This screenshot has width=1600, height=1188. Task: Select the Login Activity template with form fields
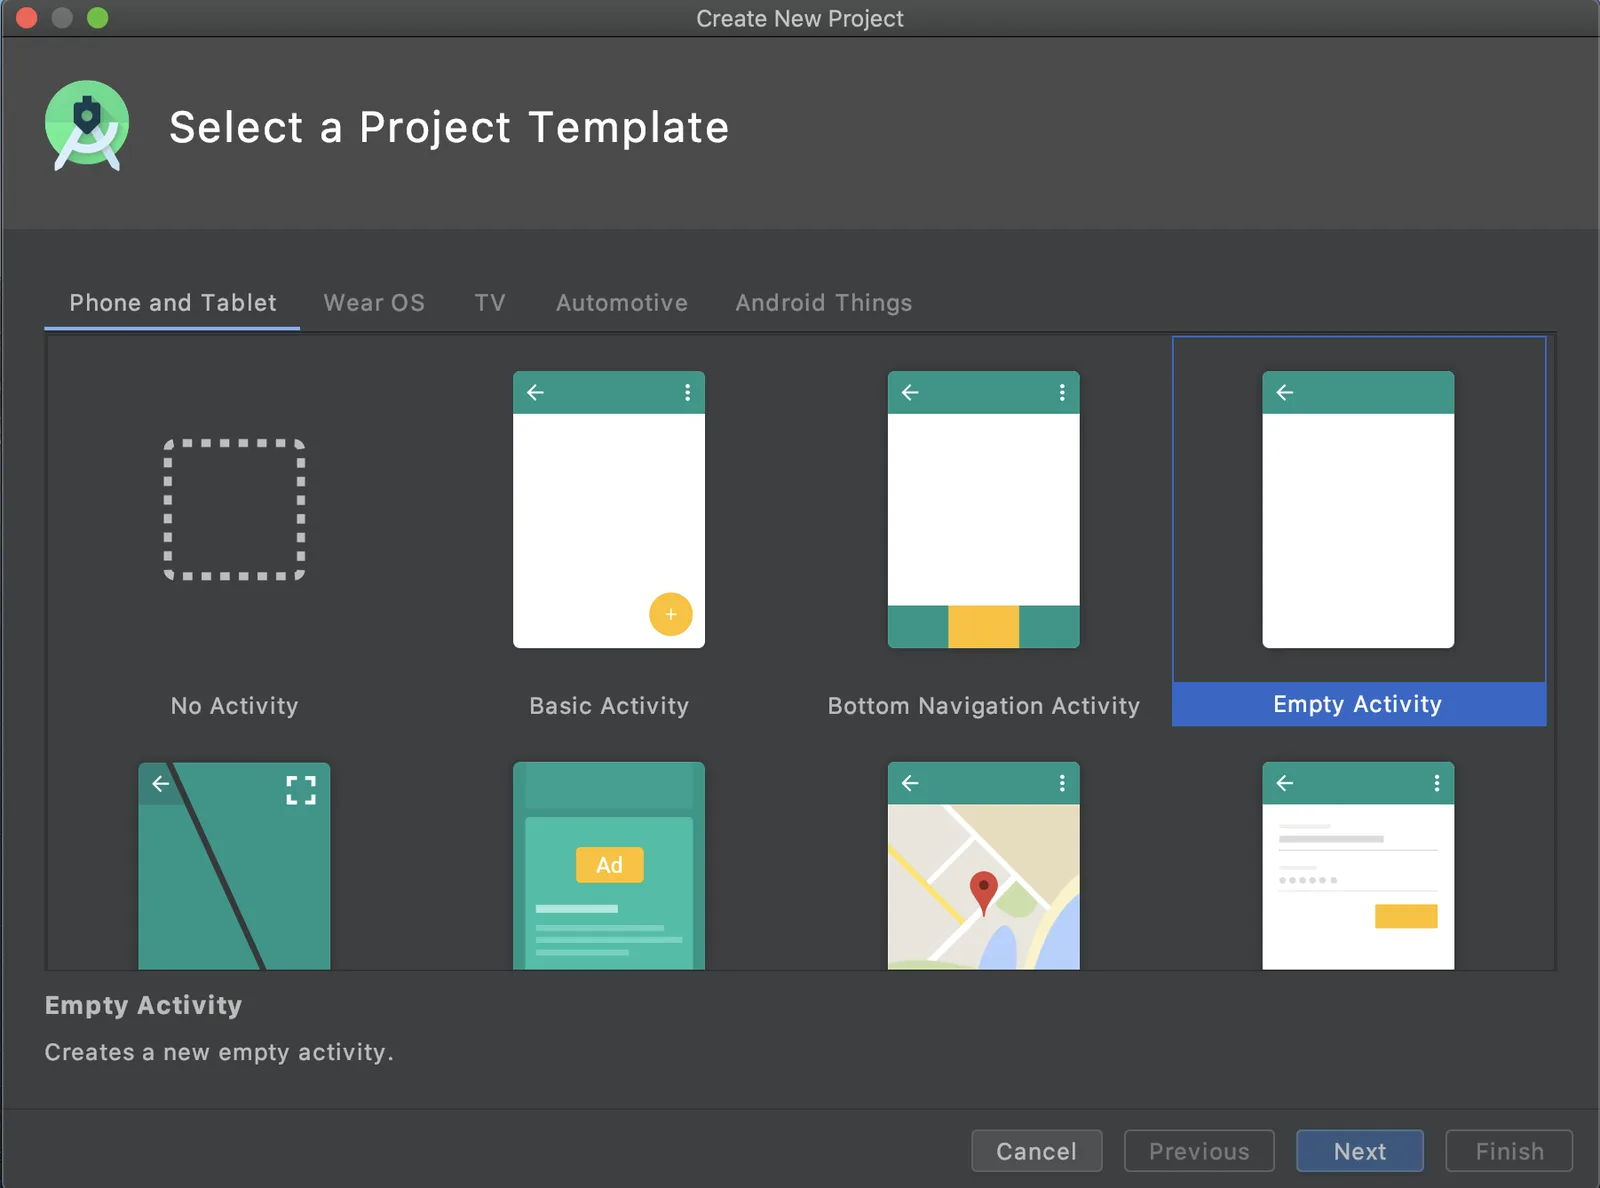(1358, 866)
